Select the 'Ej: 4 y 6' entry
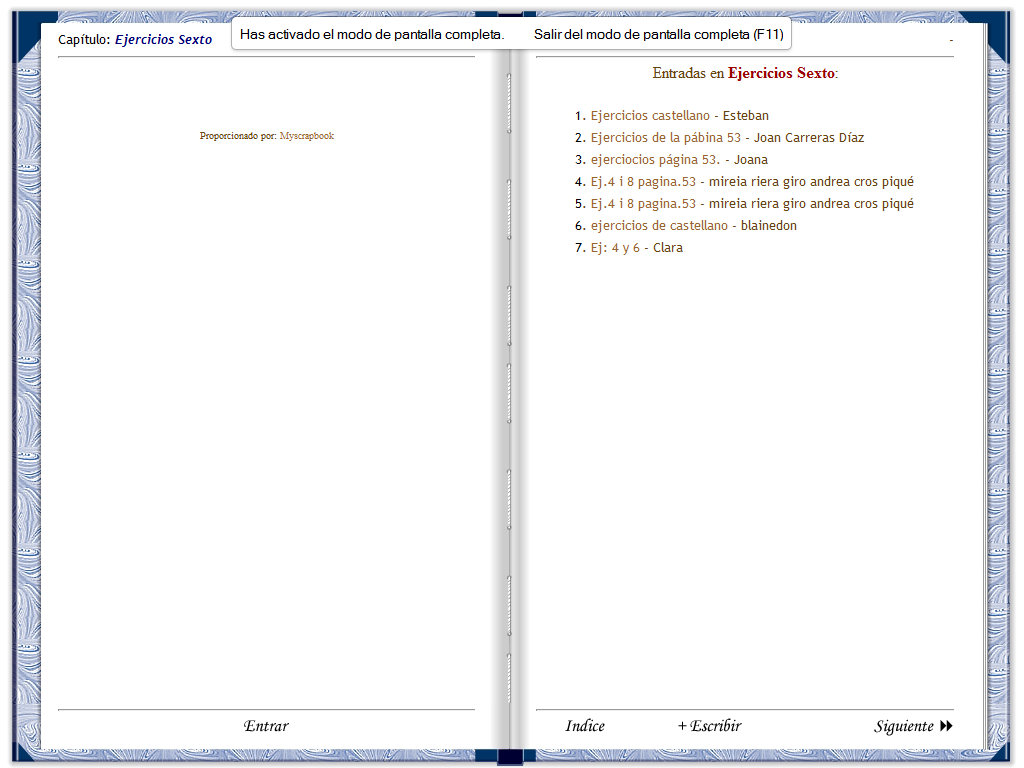Screen dimensions: 1024x768 point(615,248)
